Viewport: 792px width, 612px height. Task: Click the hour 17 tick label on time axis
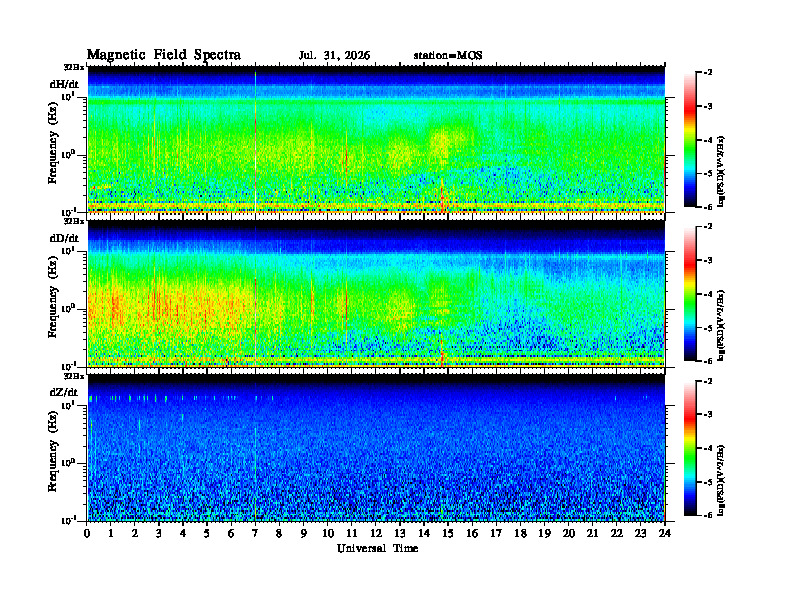497,534
